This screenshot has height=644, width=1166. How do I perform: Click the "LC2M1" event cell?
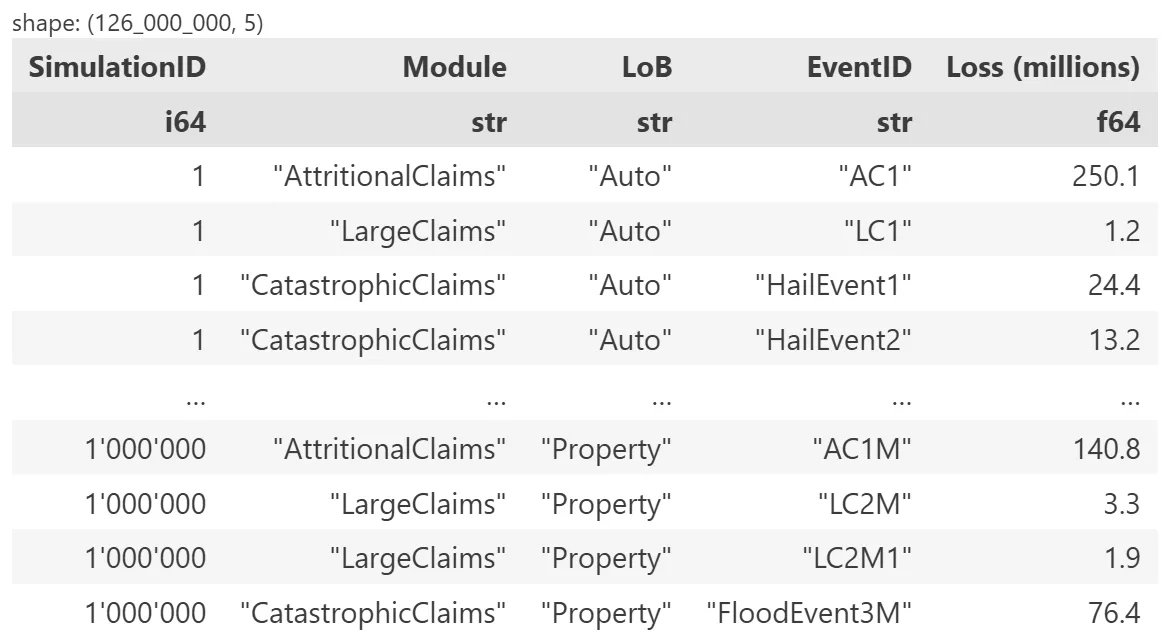point(857,558)
